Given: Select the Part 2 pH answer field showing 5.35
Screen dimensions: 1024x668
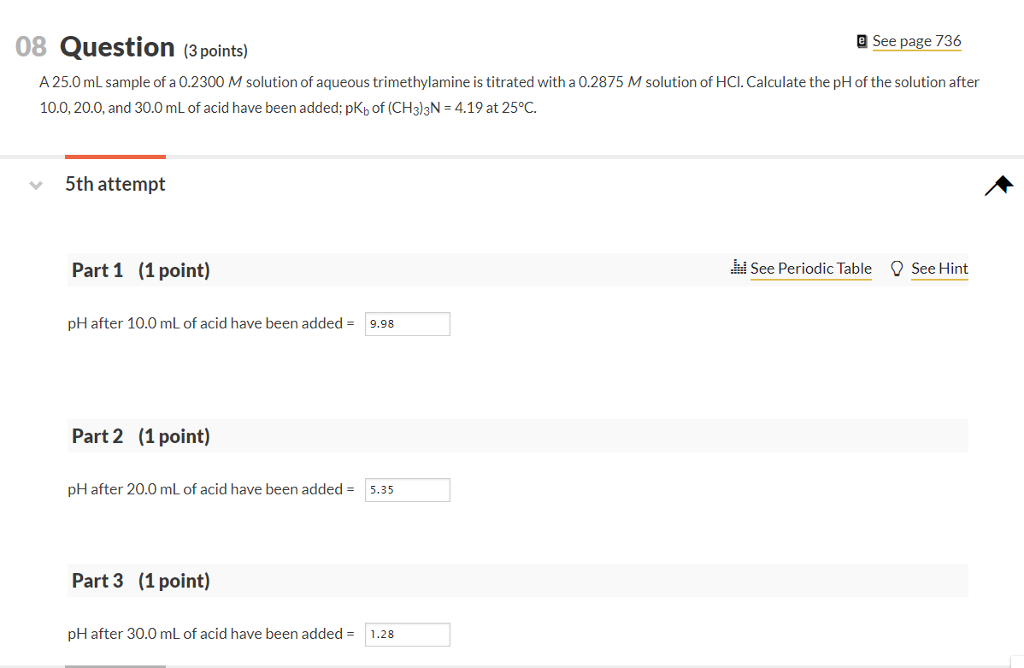Looking at the screenshot, I should pos(407,489).
